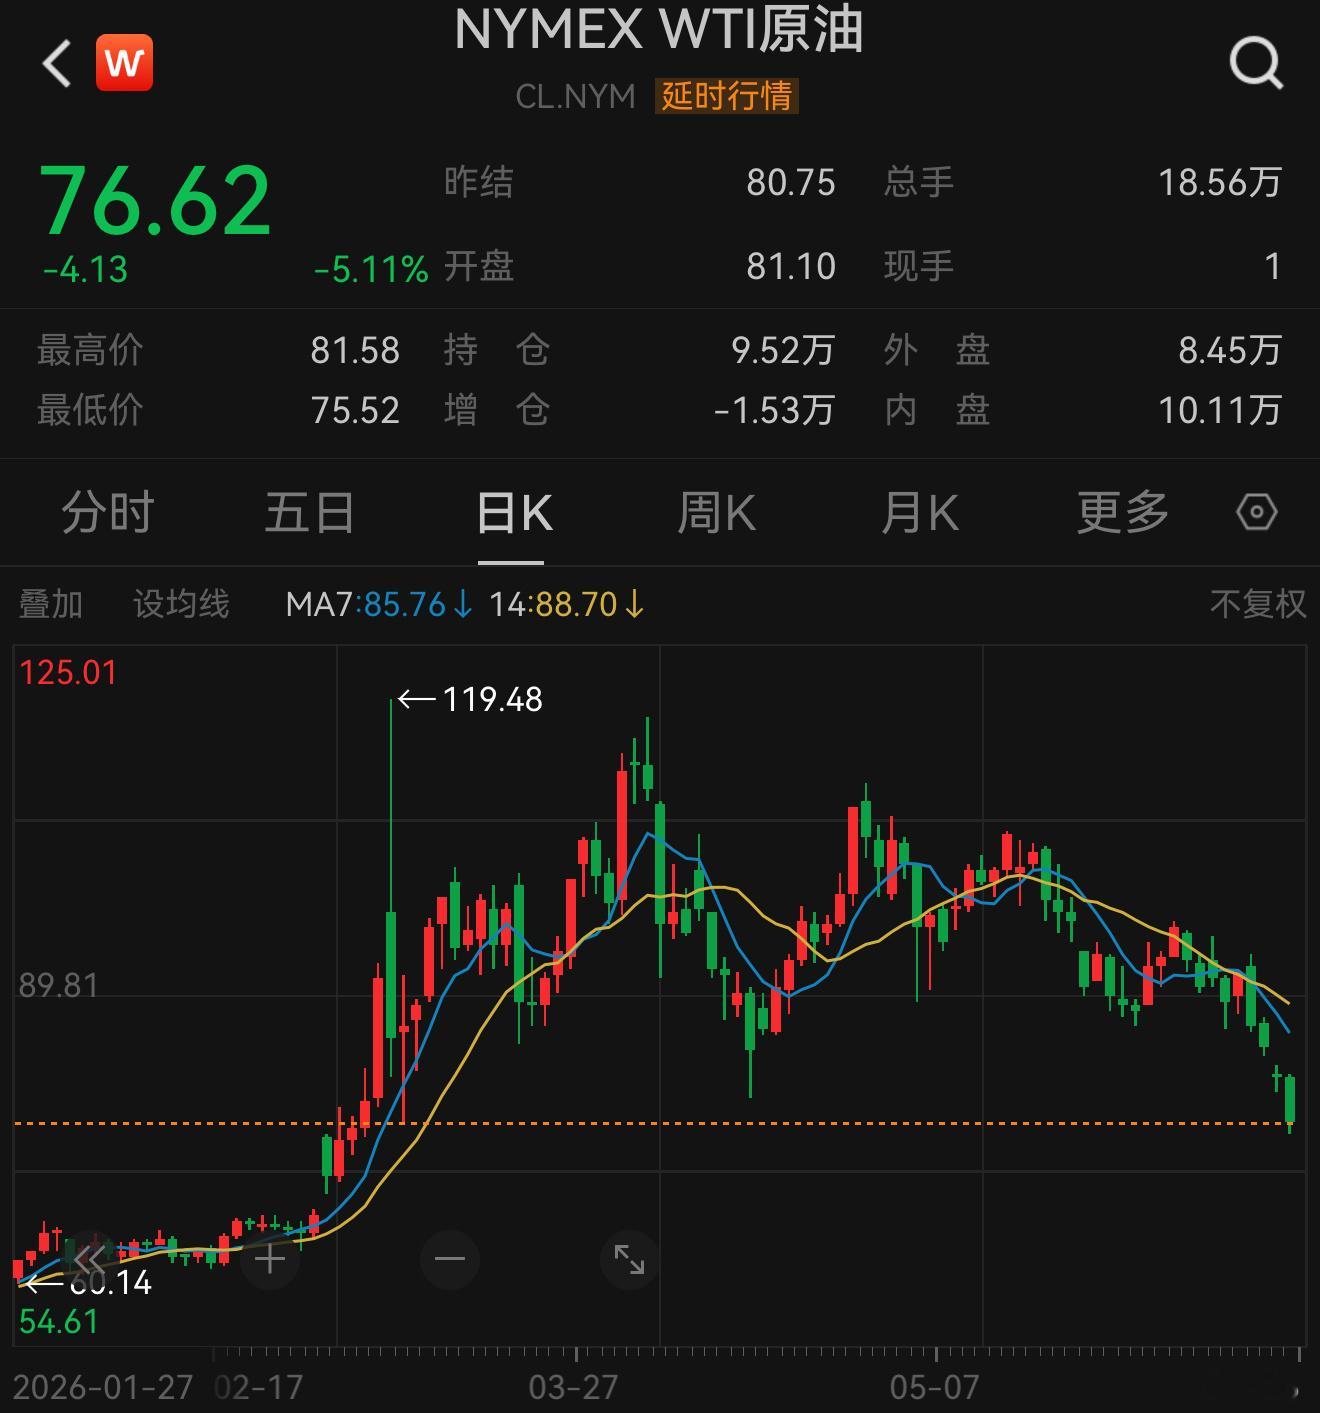Tap the 125.01 upper axis price
The image size is (1320, 1413).
point(68,672)
